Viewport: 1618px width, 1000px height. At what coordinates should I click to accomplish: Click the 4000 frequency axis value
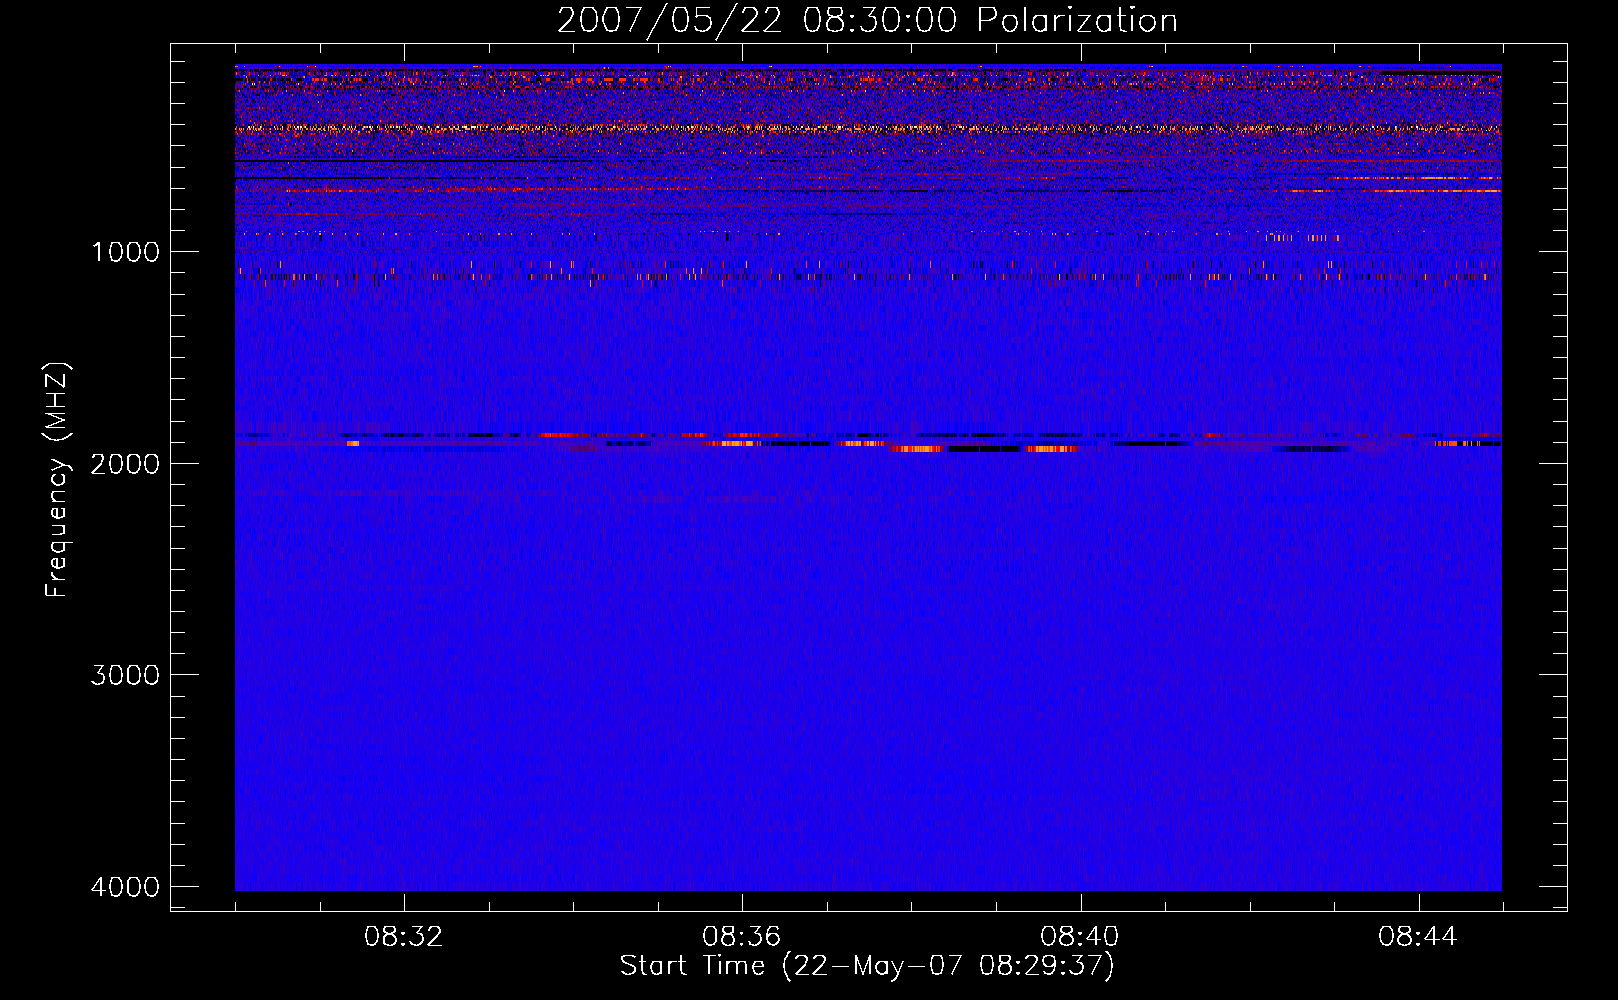(x=125, y=887)
